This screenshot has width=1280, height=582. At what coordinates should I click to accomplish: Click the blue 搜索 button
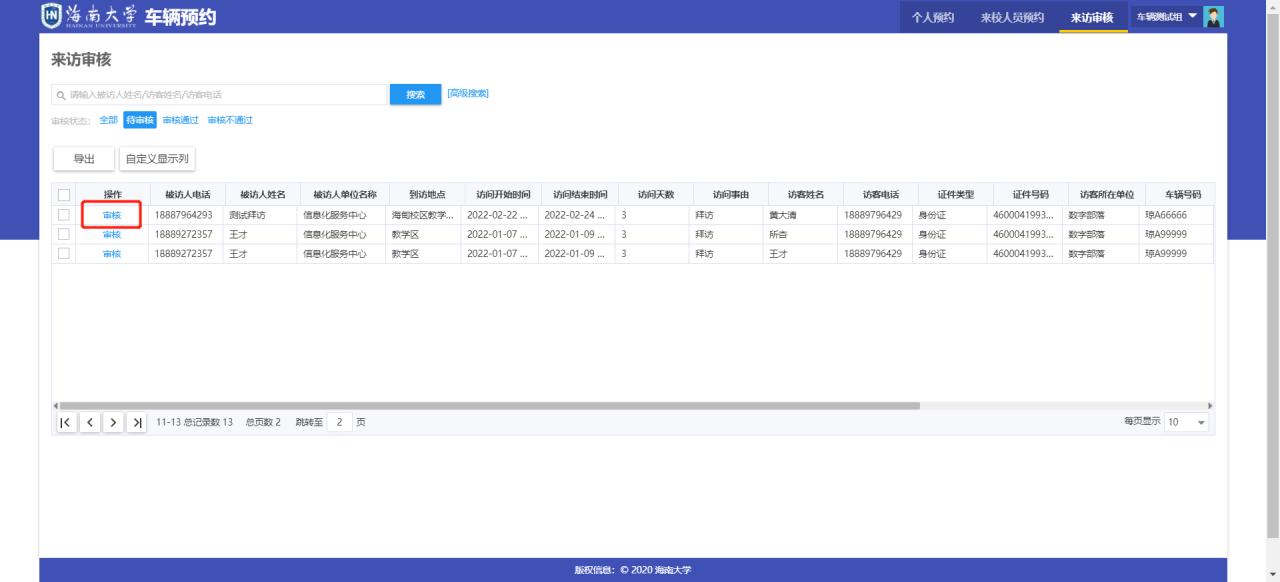[415, 94]
